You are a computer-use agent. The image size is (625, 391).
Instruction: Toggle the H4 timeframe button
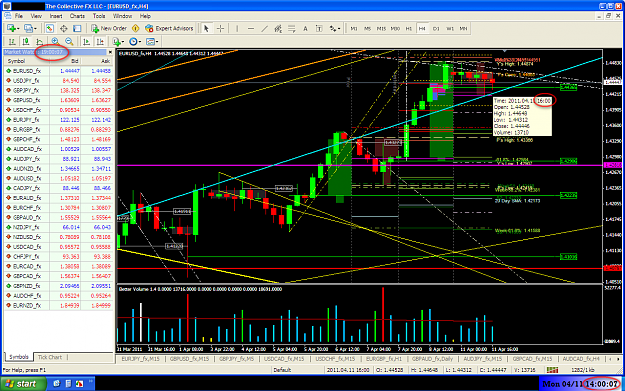pos(422,28)
